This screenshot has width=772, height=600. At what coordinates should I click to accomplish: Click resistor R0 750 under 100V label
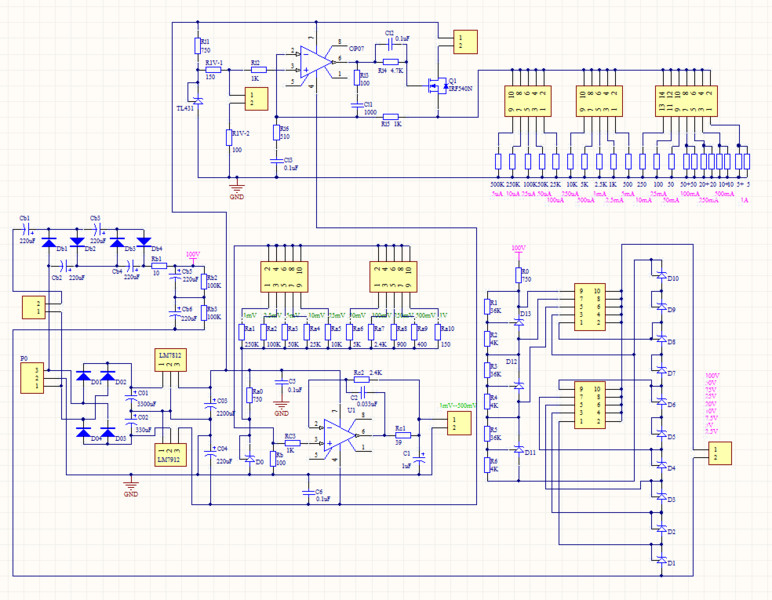coord(518,274)
